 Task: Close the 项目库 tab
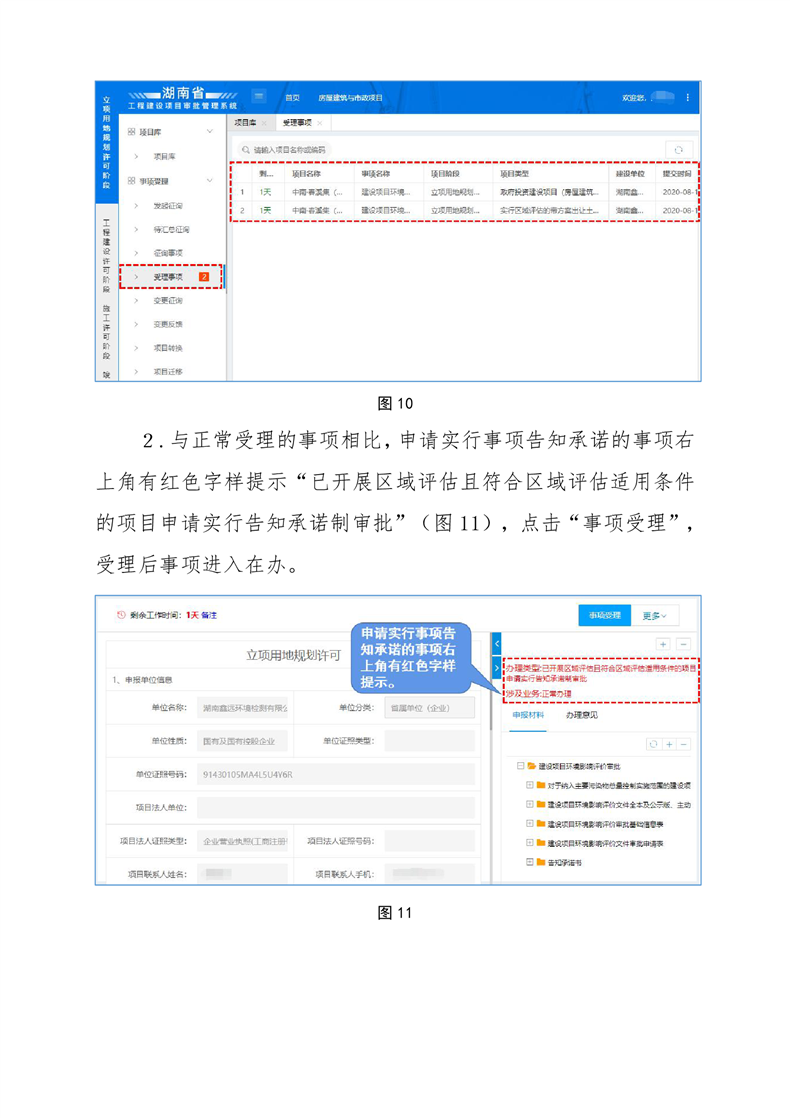264,123
